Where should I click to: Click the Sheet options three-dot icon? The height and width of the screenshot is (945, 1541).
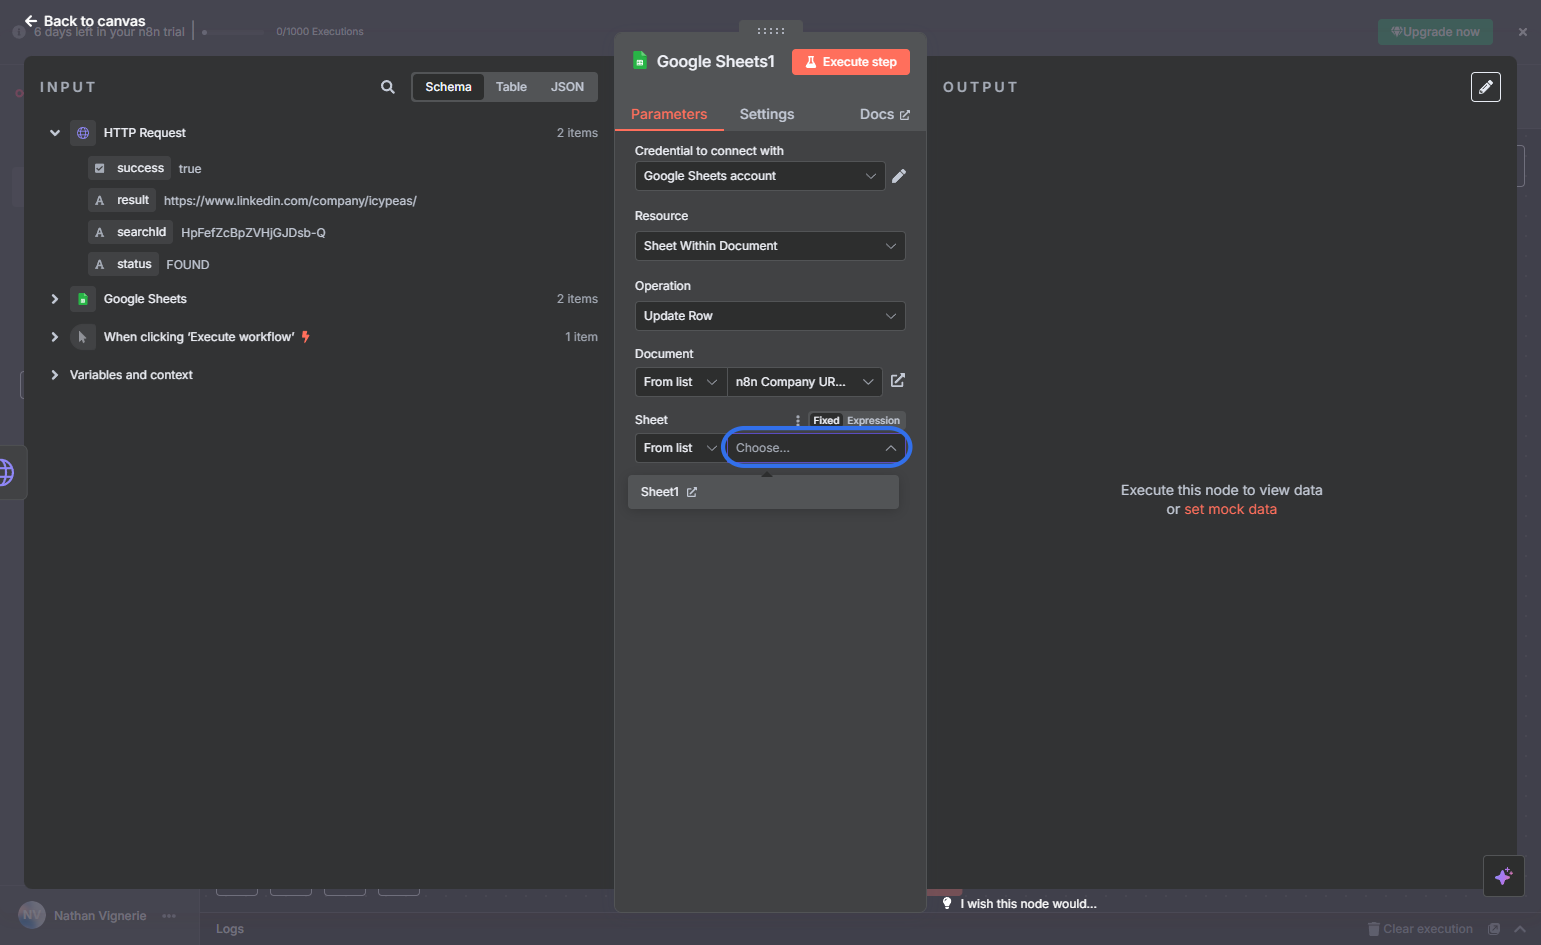[797, 420]
